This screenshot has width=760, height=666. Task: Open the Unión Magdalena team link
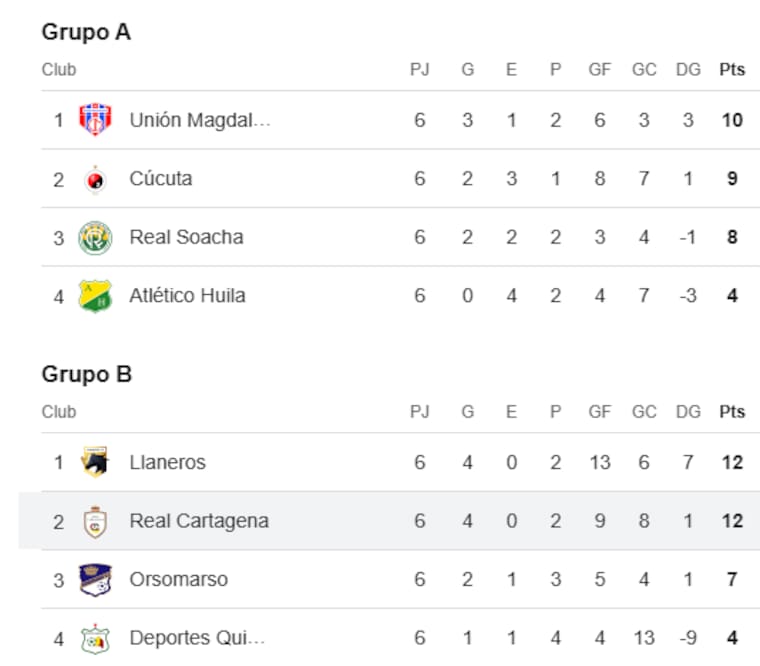(200, 120)
